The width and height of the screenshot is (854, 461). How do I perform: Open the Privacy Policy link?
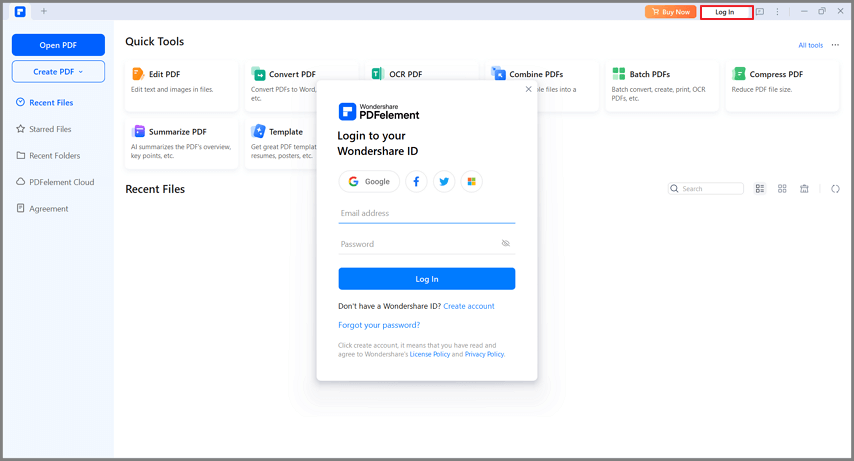[484, 354]
